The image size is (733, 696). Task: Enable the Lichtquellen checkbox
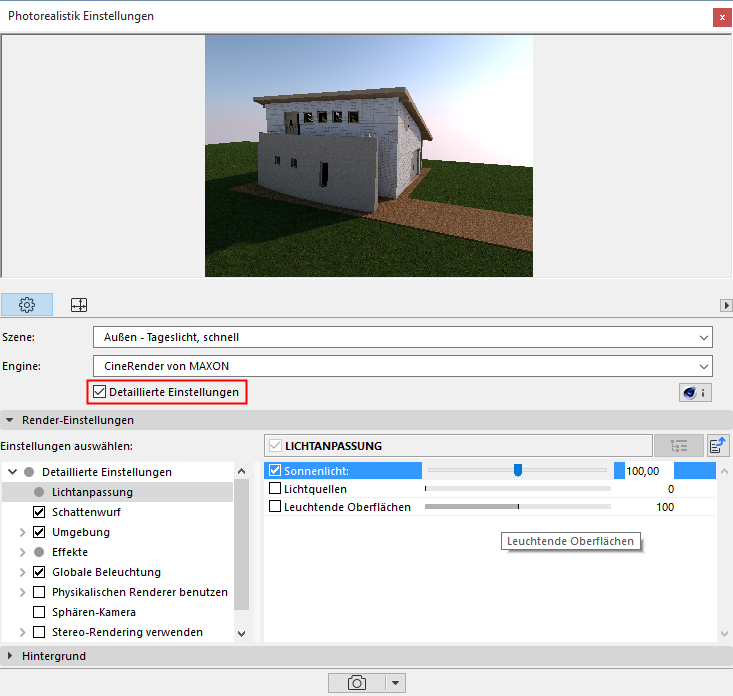click(x=275, y=488)
